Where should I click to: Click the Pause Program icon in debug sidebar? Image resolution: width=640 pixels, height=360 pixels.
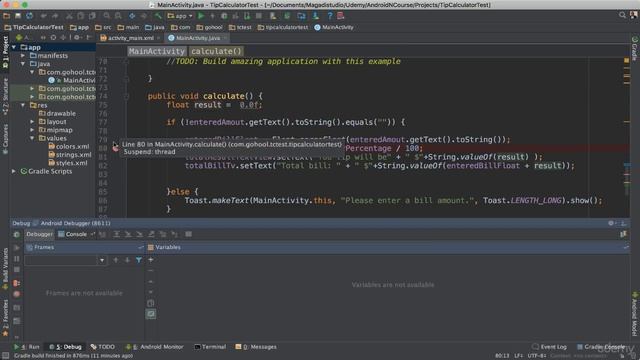coord(17,259)
